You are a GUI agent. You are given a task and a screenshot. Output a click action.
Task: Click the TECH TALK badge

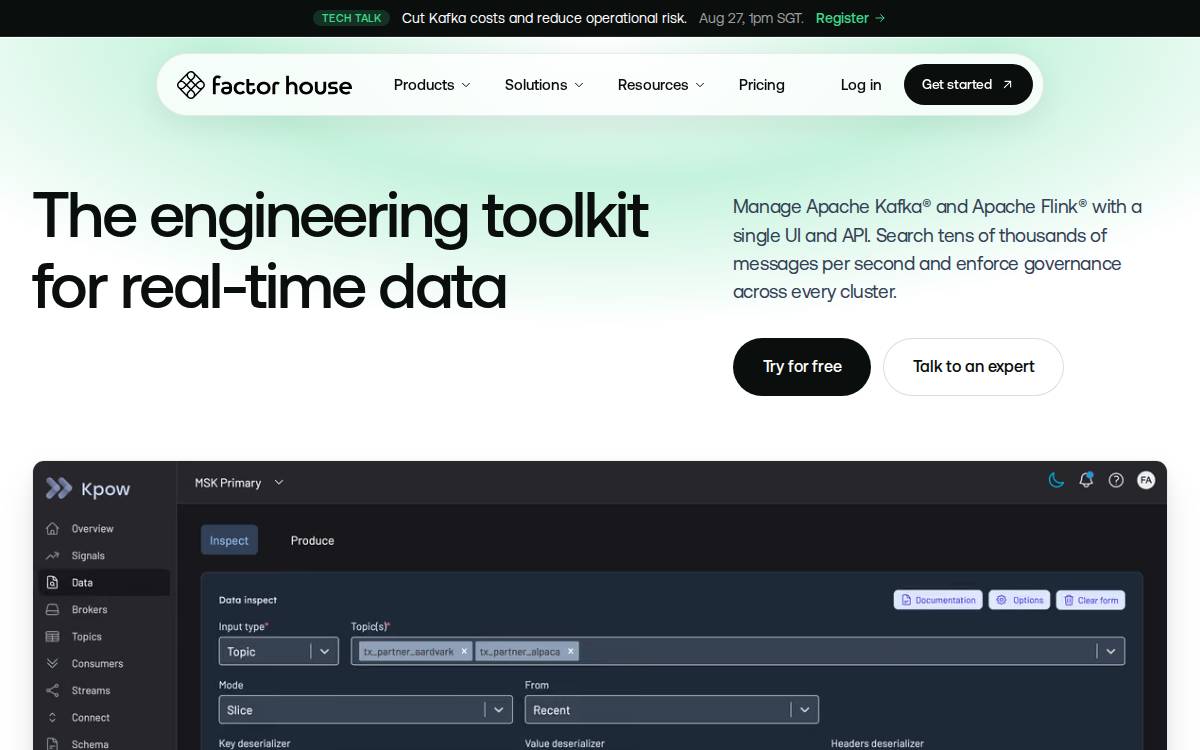coord(351,18)
